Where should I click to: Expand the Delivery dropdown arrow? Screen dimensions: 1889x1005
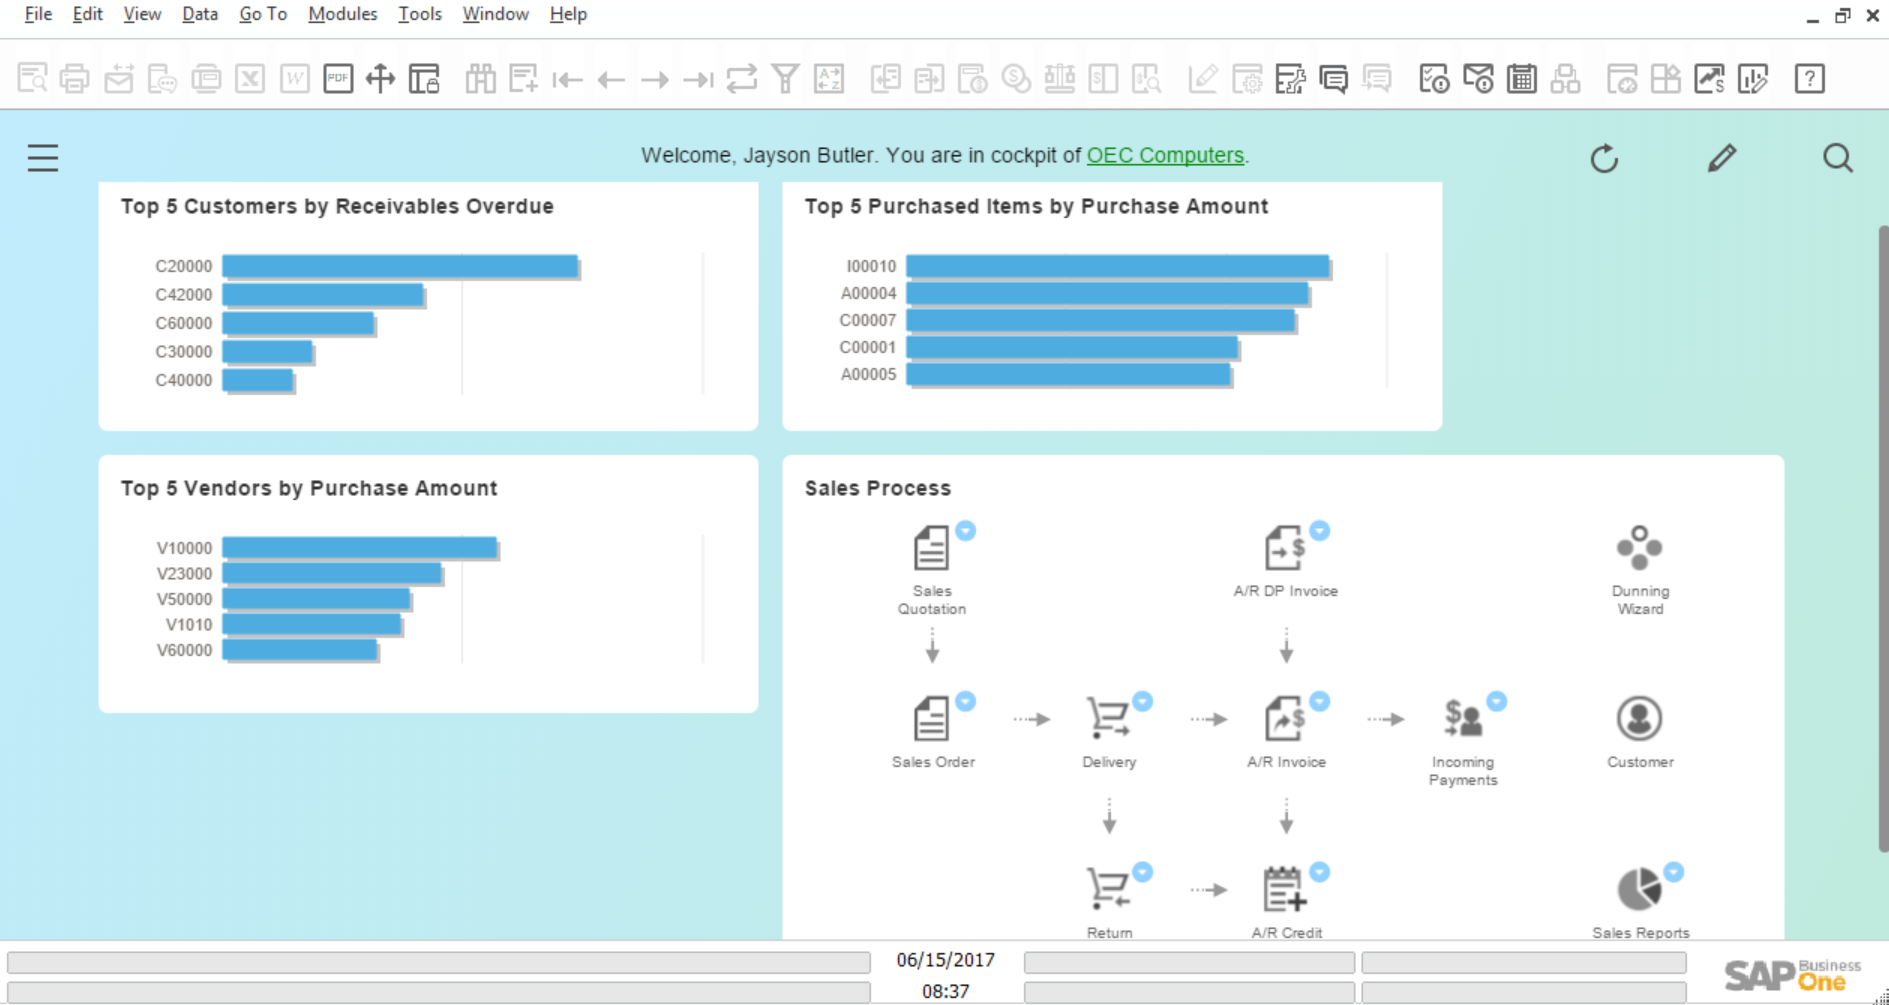(1142, 702)
